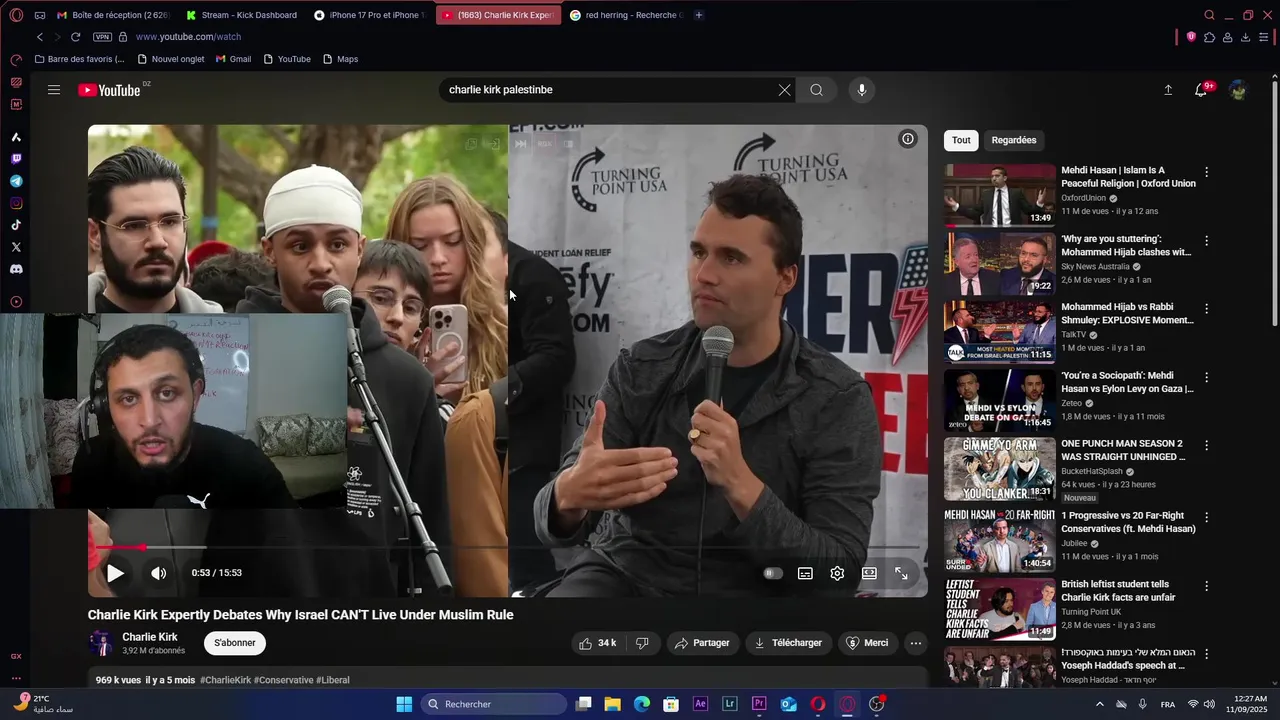Open Opera easy setup sliders icon
Screen dimensions: 1280x720
coord(1263,37)
